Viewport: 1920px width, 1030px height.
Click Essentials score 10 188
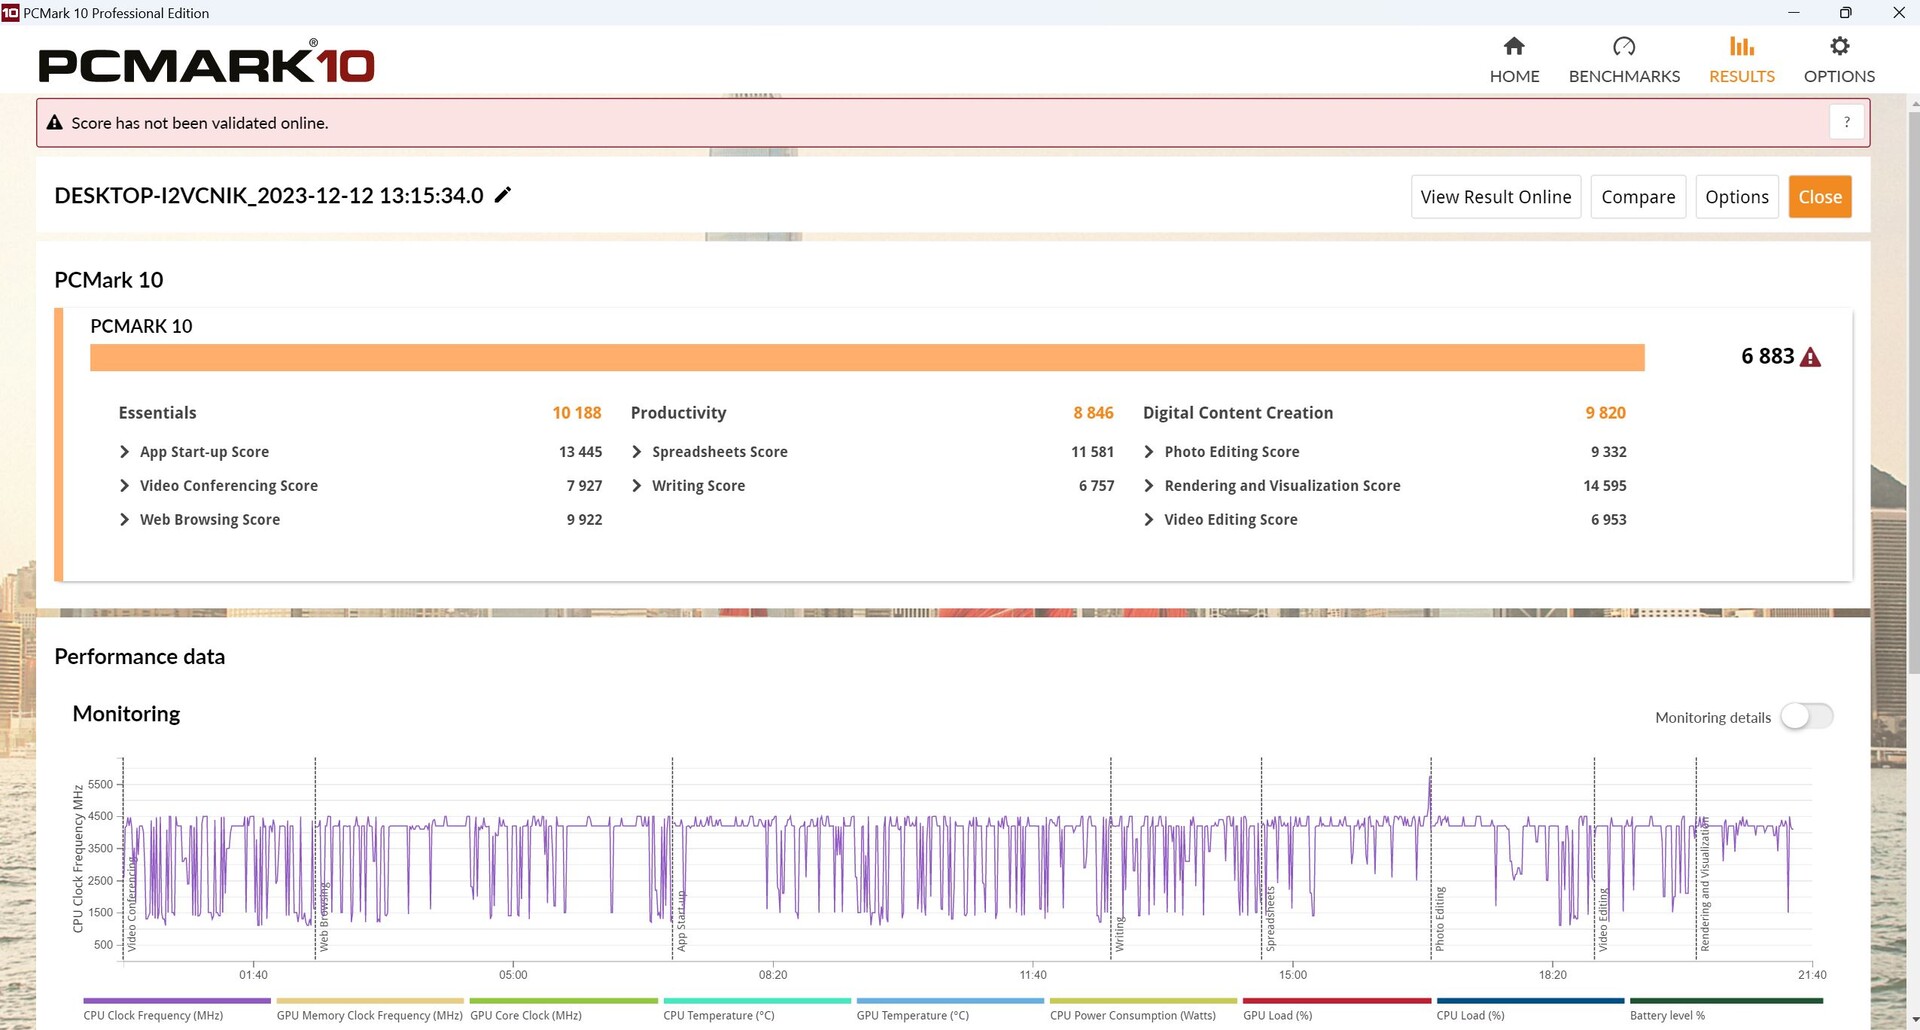(x=577, y=413)
